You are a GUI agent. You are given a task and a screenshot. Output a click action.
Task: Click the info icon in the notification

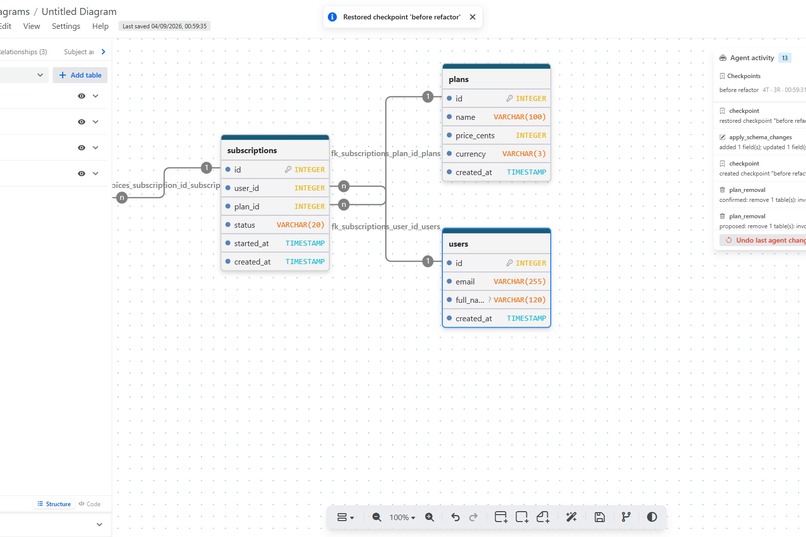[333, 17]
